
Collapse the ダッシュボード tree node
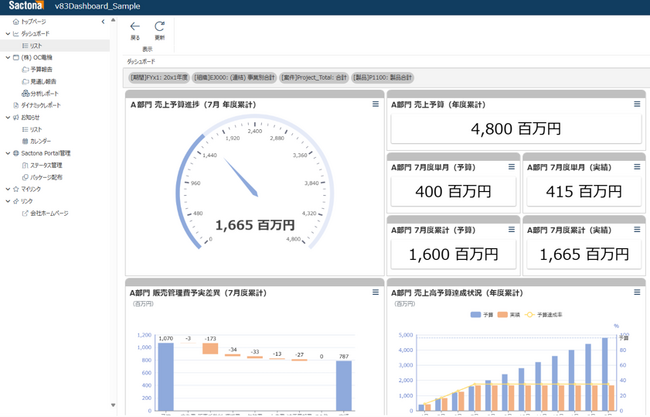coord(7,34)
